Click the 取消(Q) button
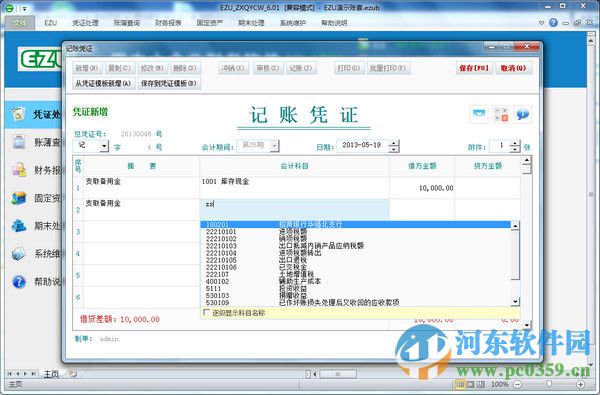The width and height of the screenshot is (600, 395). pyautogui.click(x=513, y=68)
